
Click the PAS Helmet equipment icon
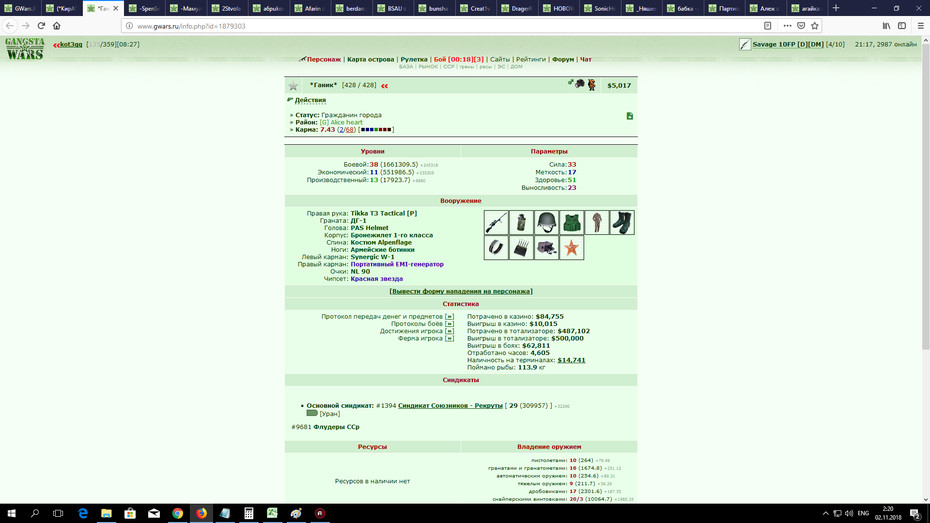pyautogui.click(x=546, y=222)
